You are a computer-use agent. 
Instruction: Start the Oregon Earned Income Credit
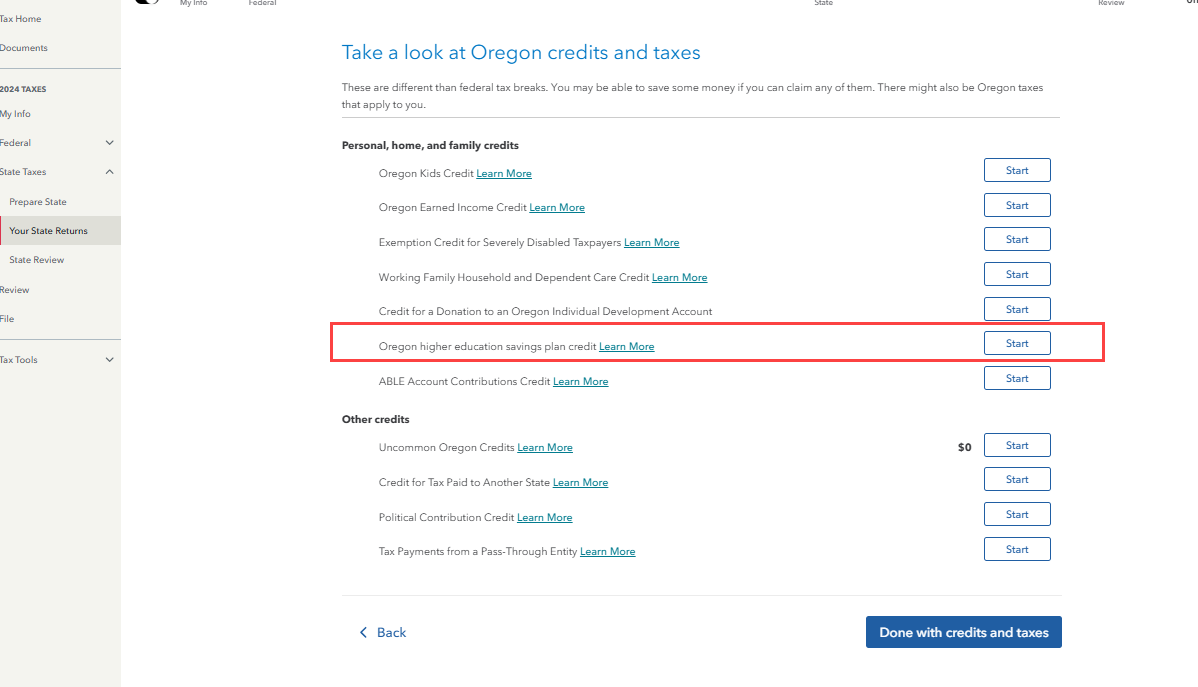point(1017,206)
